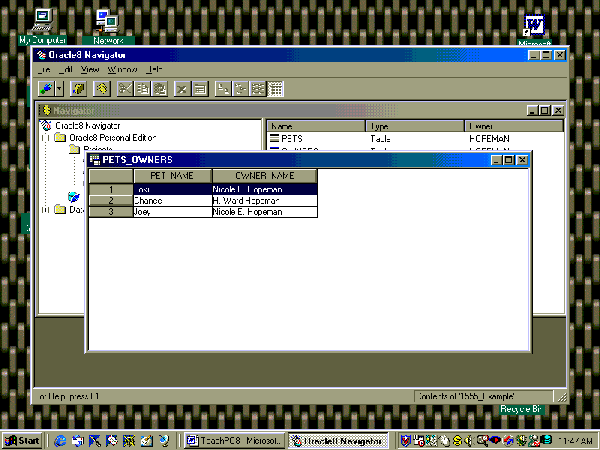The image size is (600, 450).
Task: Click the Cut scissors toolbar icon
Action: point(125,89)
